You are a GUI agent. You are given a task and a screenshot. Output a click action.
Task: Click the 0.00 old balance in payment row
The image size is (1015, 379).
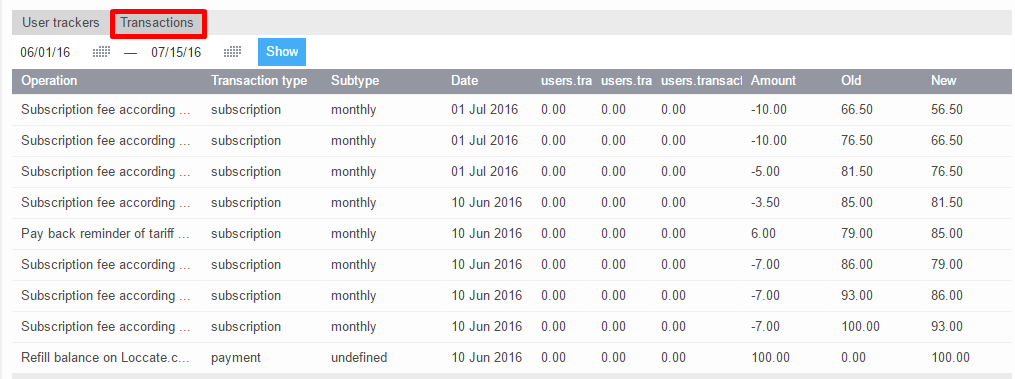tap(854, 358)
